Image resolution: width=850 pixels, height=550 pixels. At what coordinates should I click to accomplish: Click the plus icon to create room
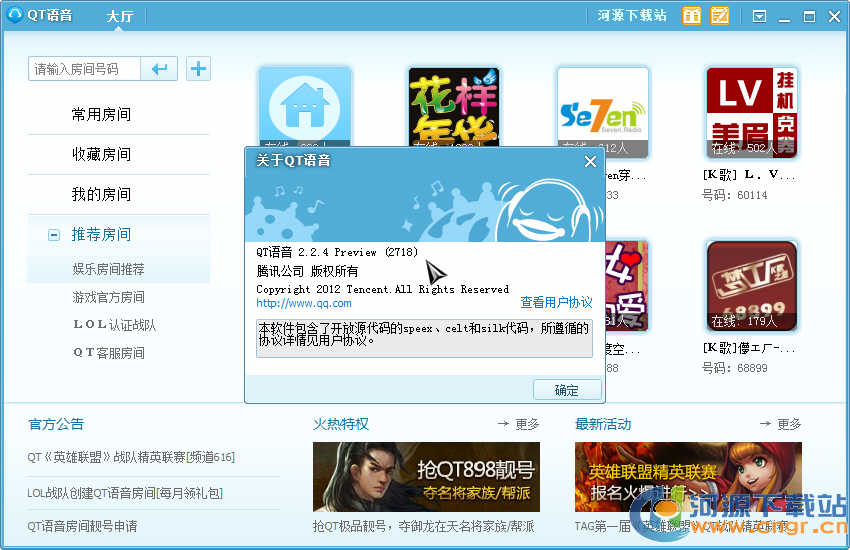(199, 69)
